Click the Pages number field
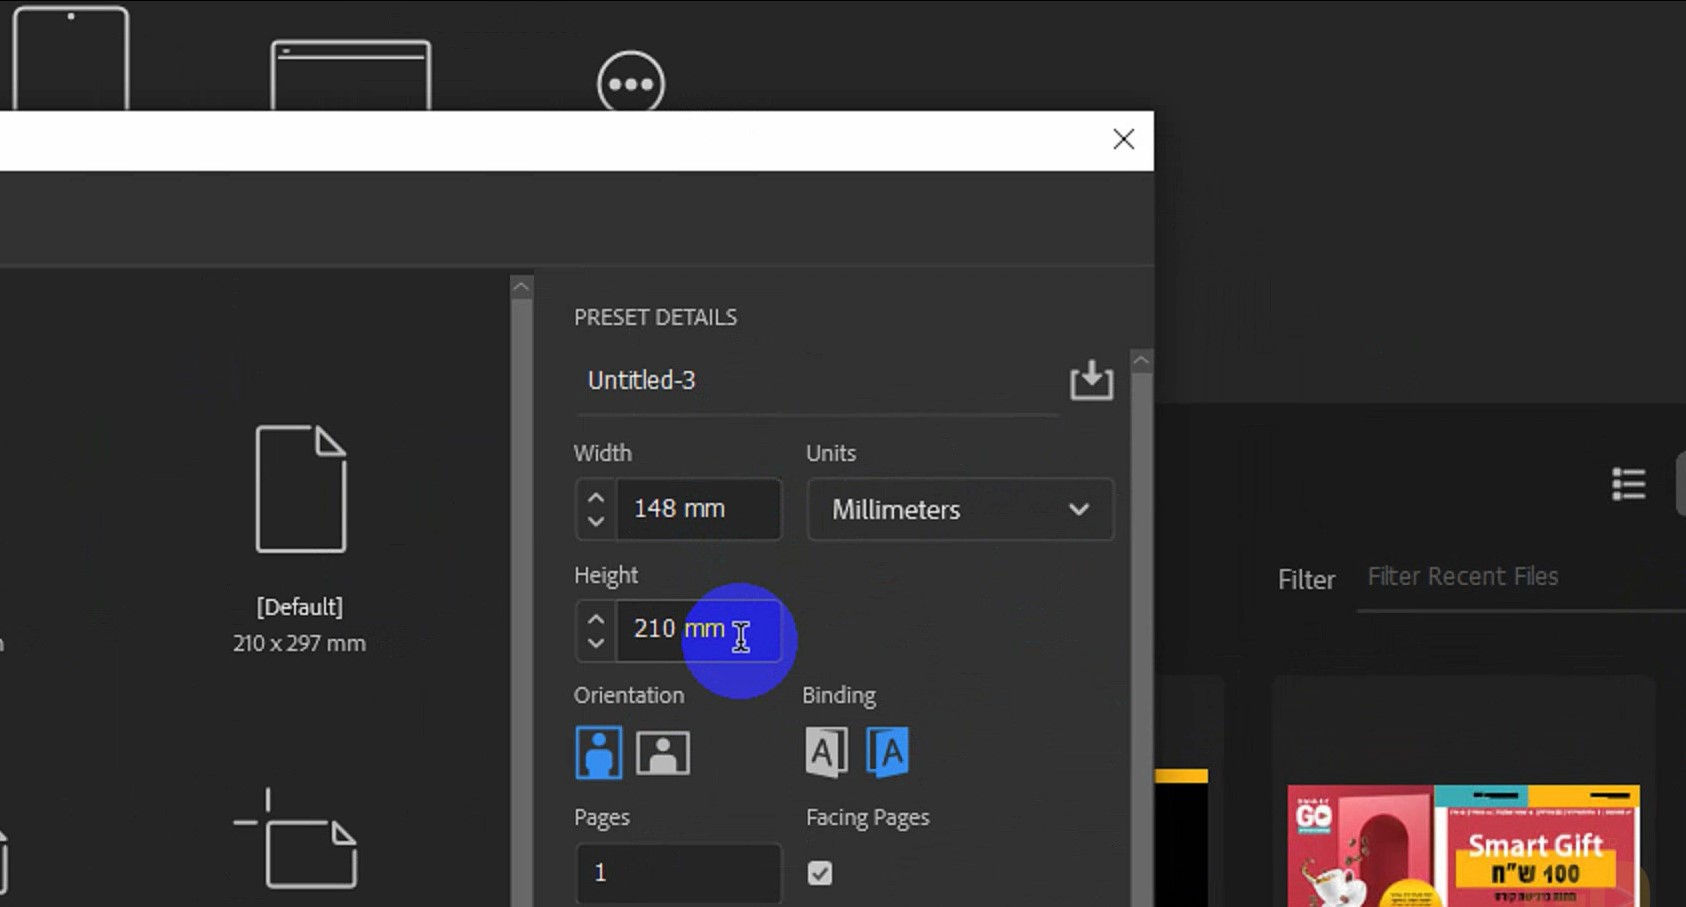Image resolution: width=1686 pixels, height=907 pixels. click(x=678, y=873)
